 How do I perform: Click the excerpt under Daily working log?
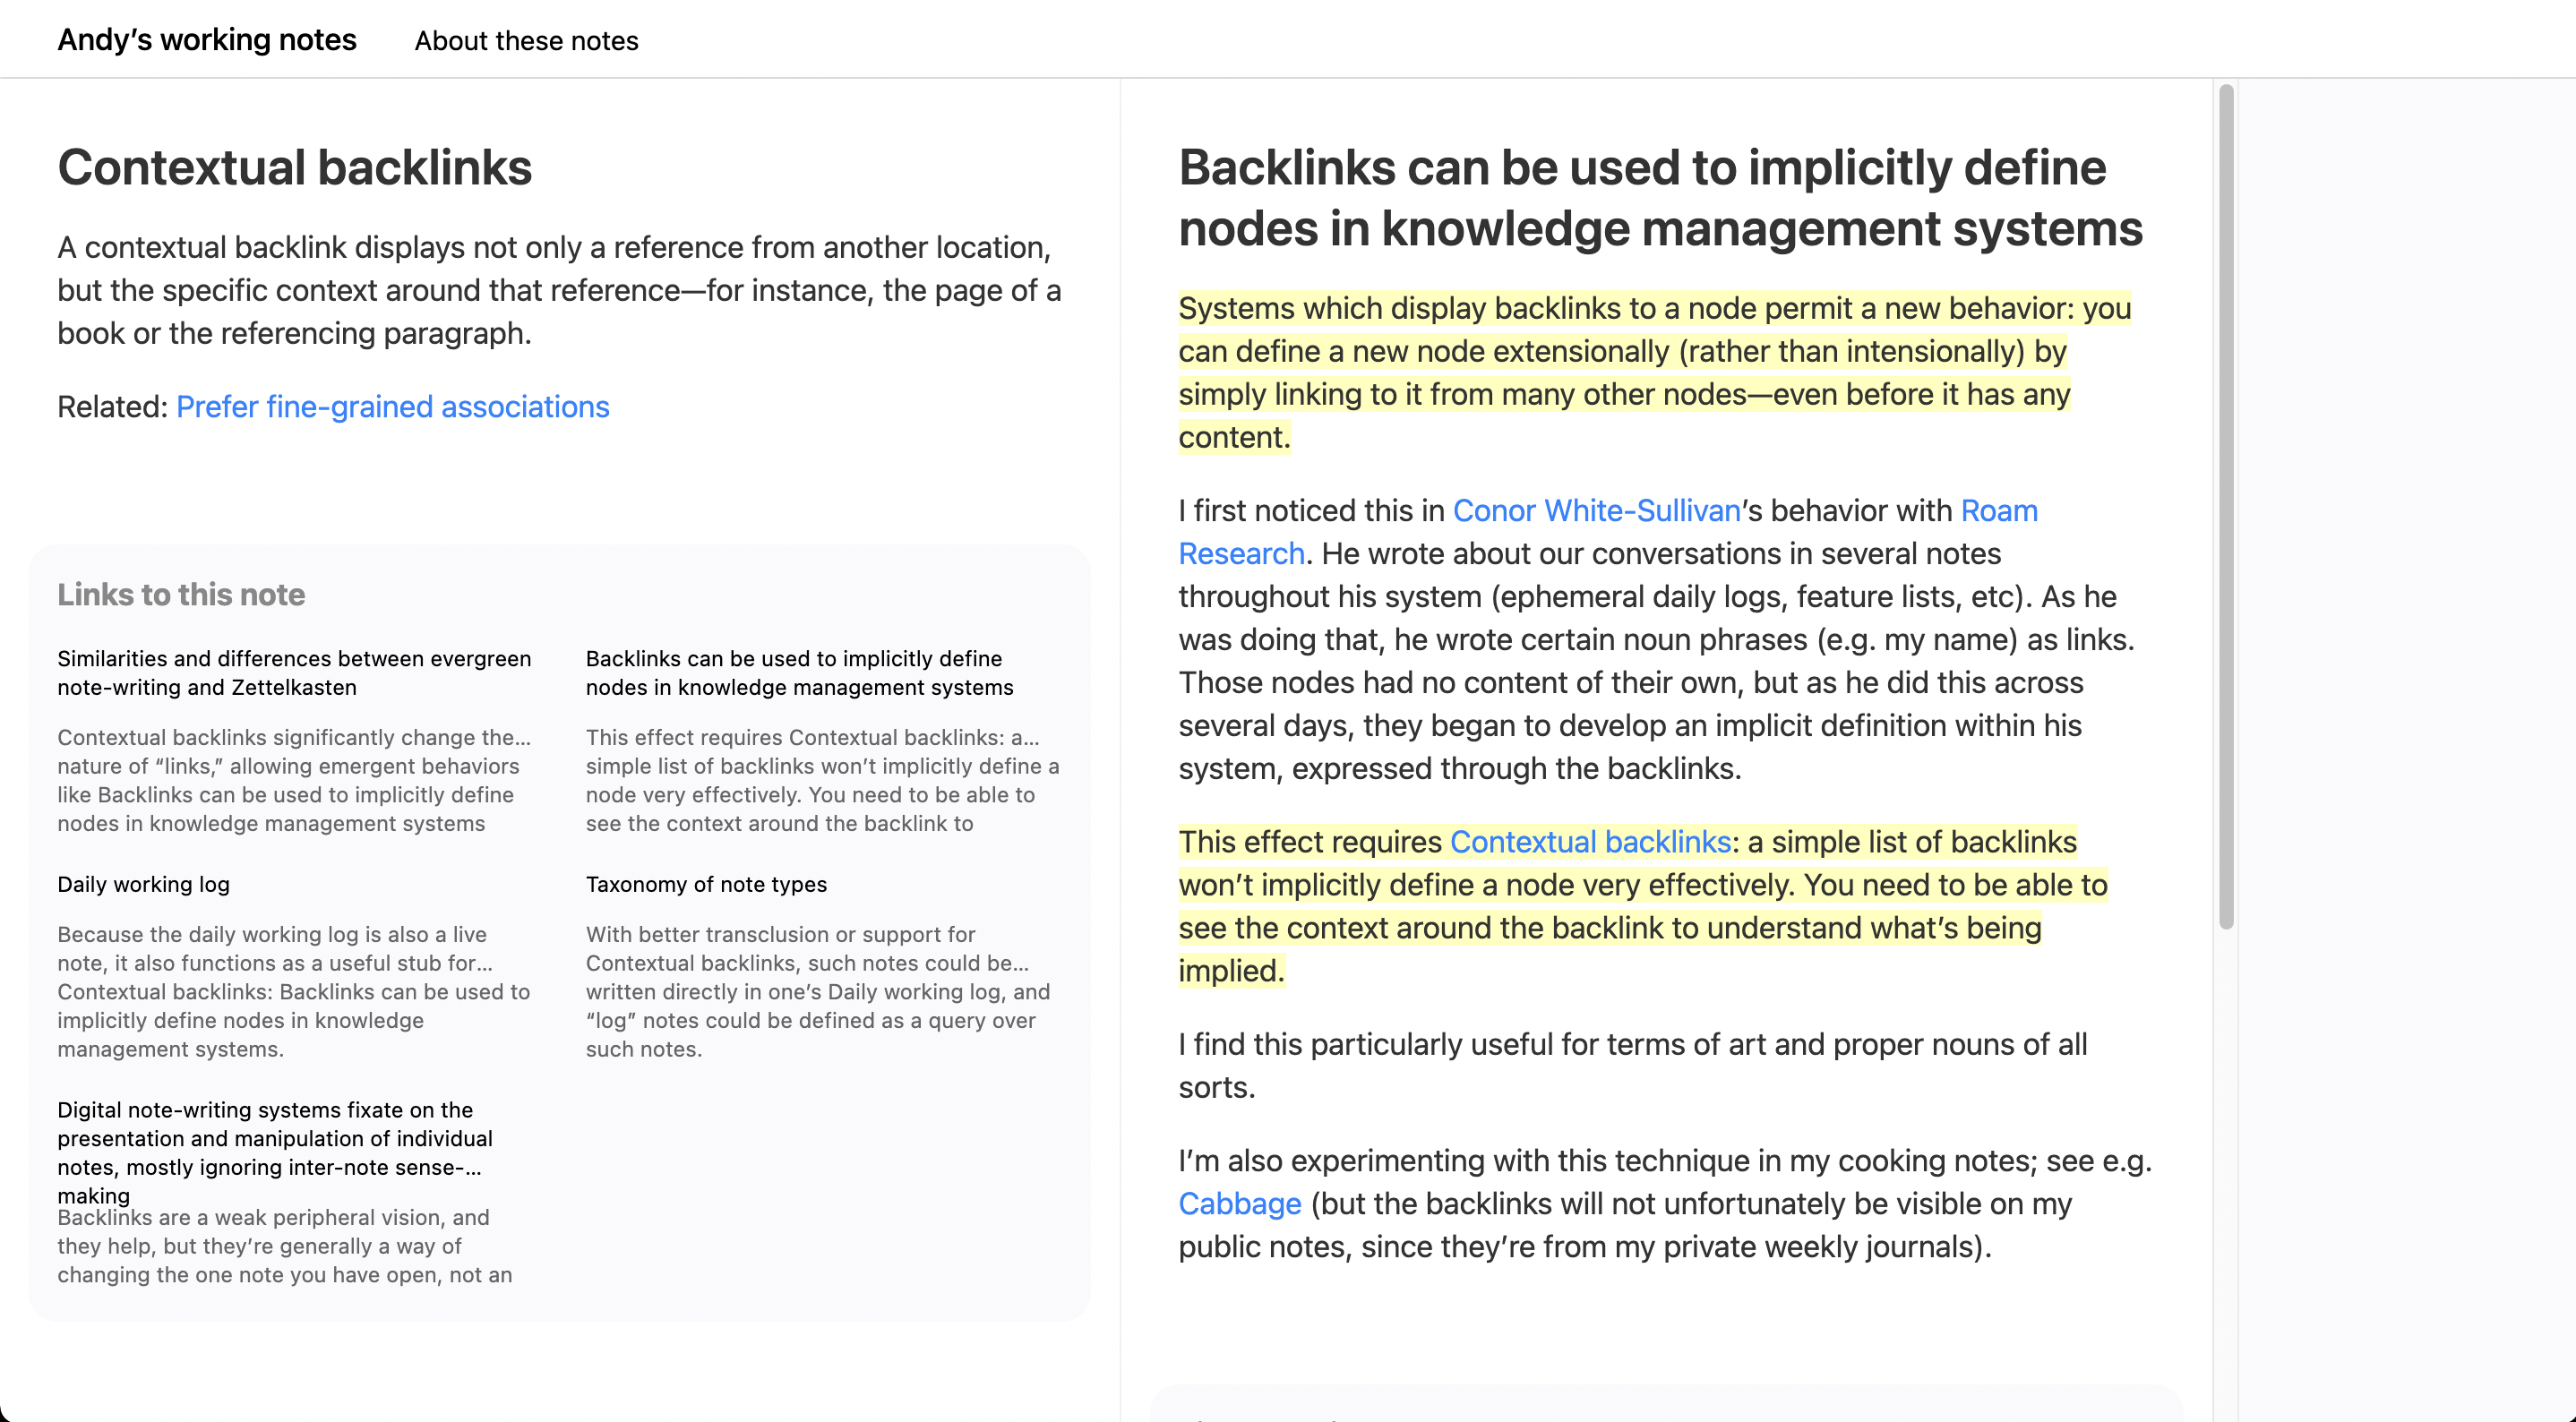(294, 992)
